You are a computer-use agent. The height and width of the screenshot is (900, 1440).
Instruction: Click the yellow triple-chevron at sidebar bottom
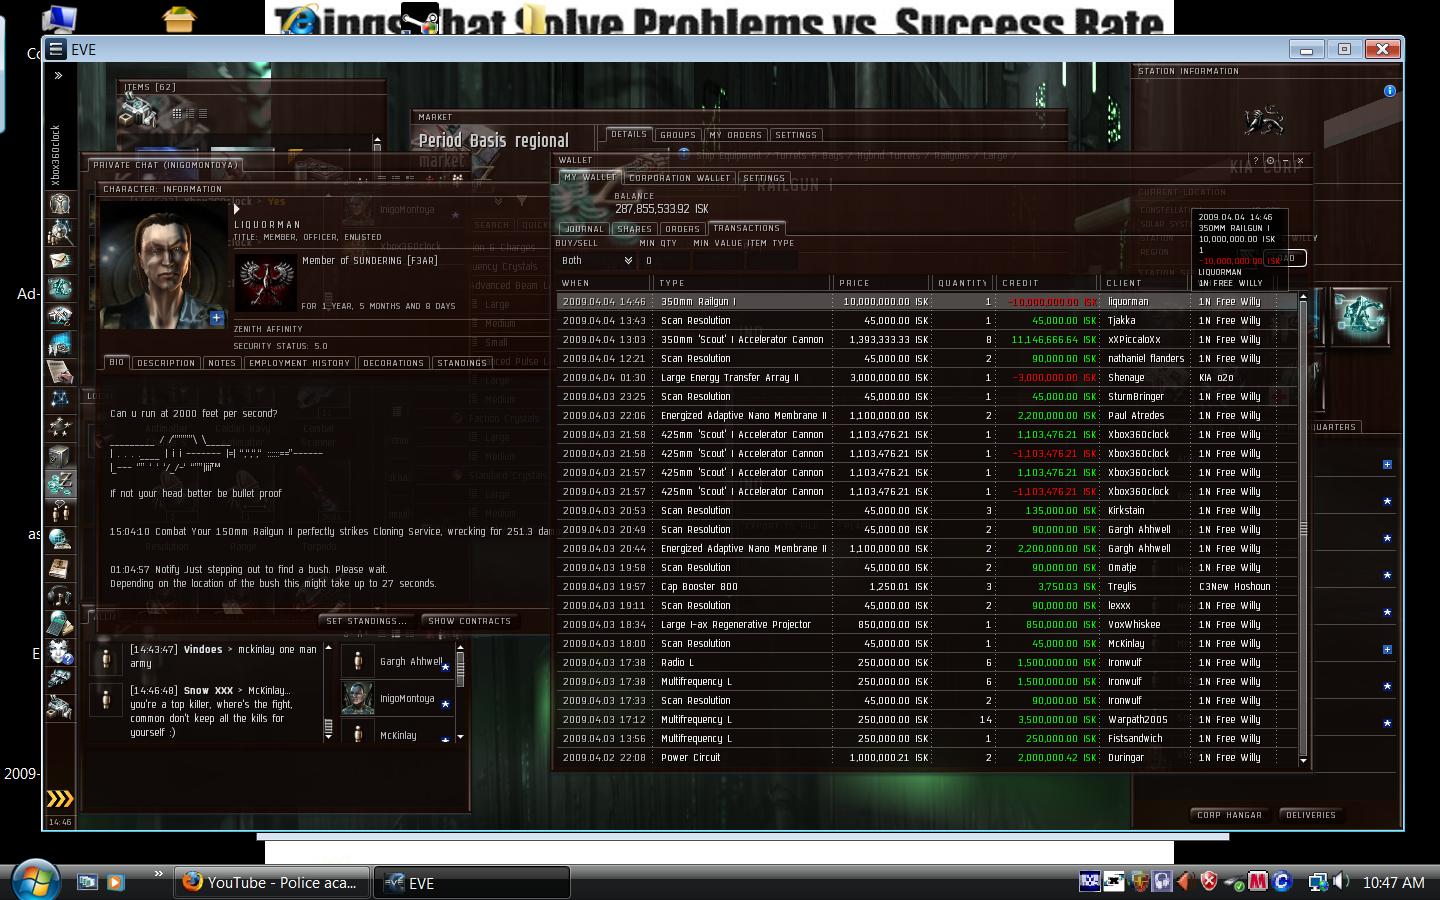pos(60,798)
